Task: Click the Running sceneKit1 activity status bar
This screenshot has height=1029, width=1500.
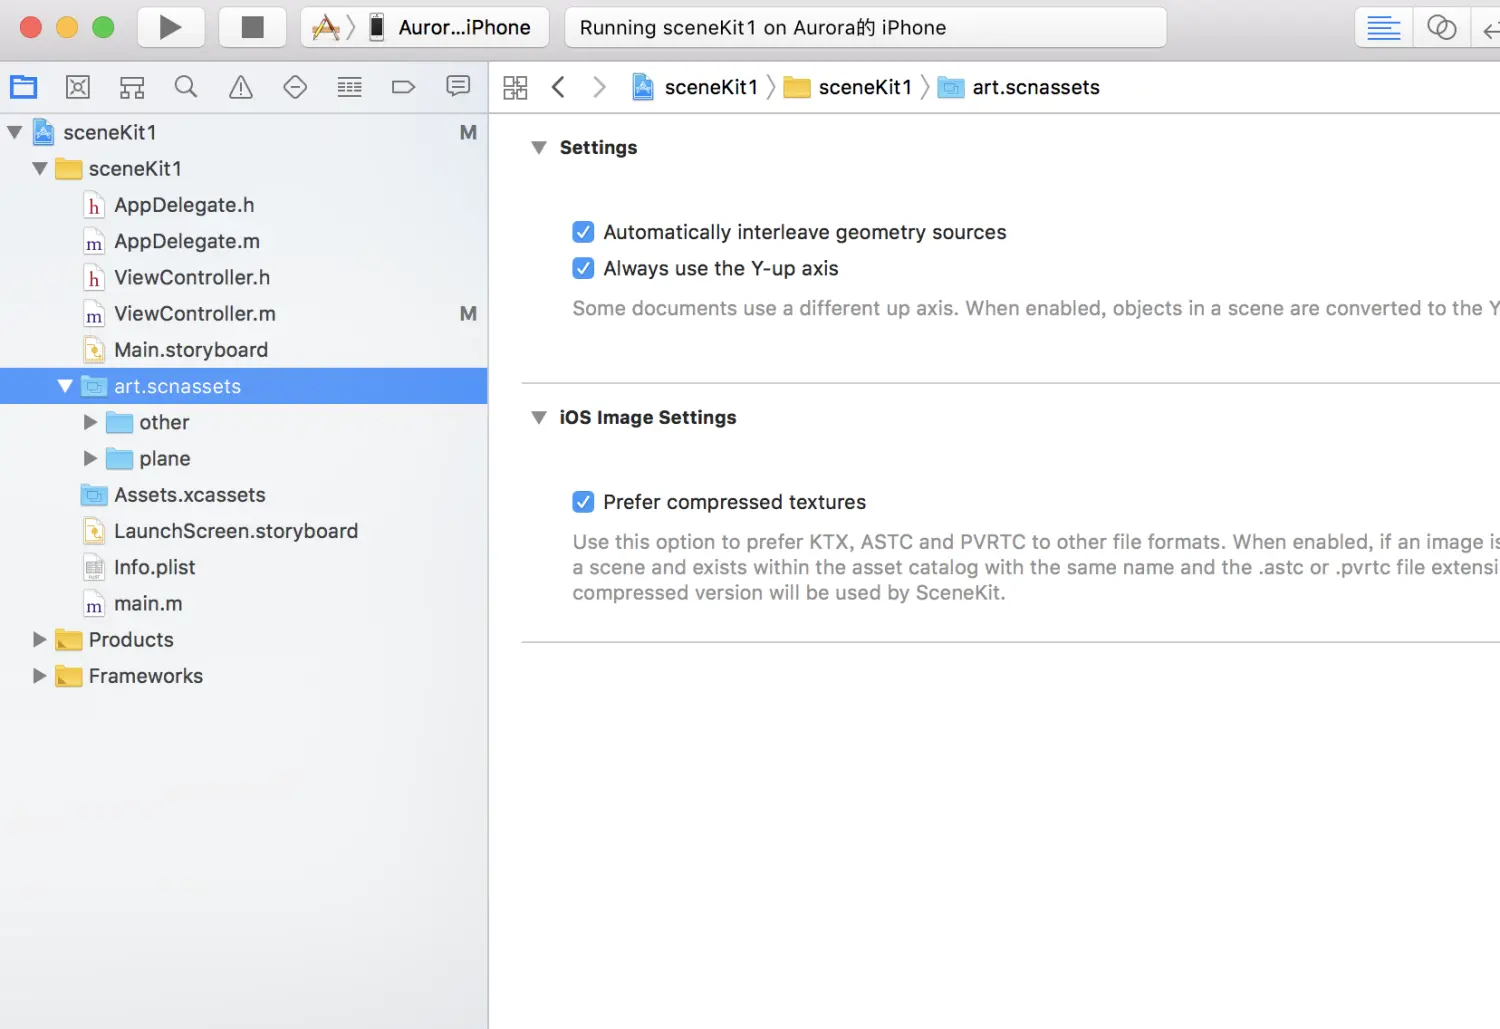Action: tap(865, 27)
